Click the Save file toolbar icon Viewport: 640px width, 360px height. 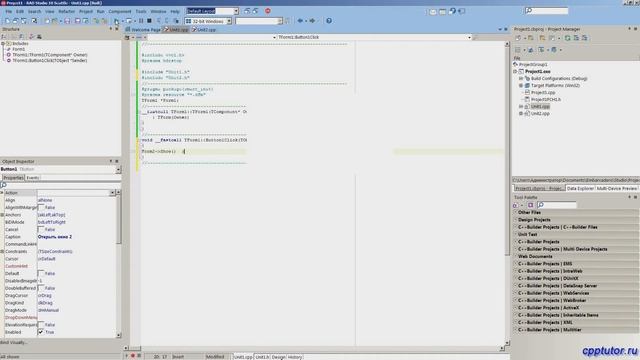(67, 21)
